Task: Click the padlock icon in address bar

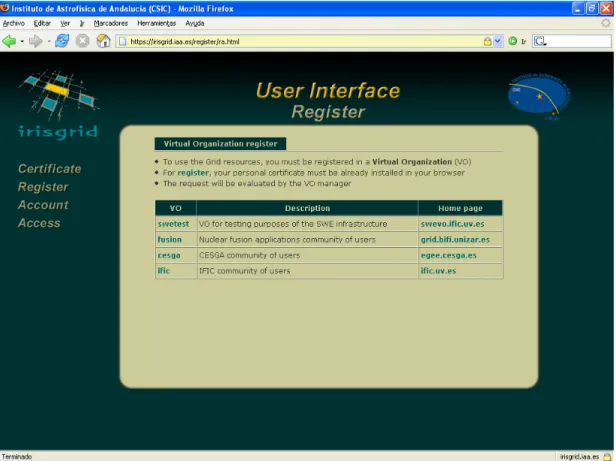Action: pos(488,41)
